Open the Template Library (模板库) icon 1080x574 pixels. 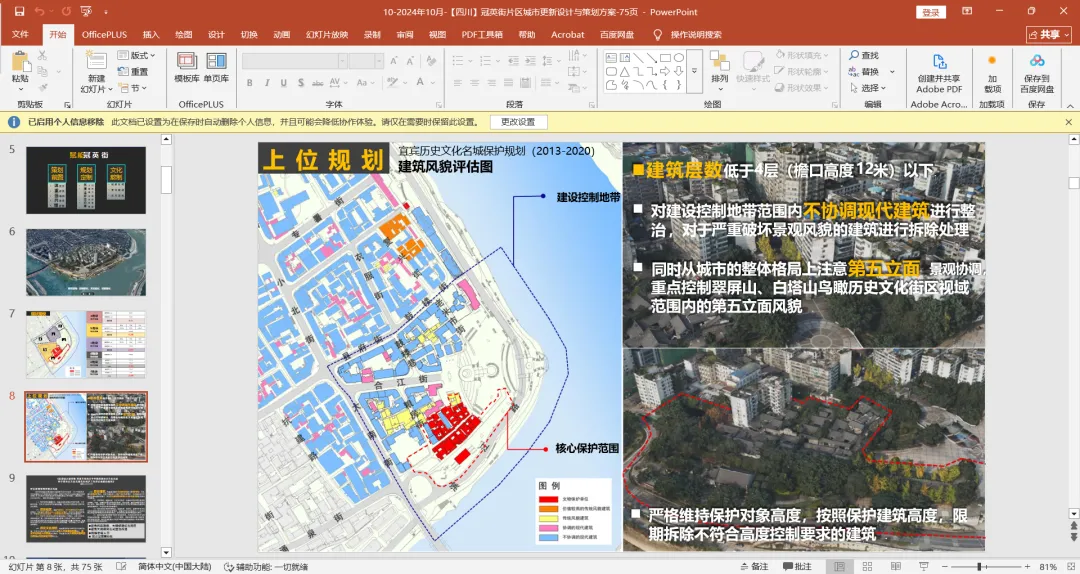point(187,61)
